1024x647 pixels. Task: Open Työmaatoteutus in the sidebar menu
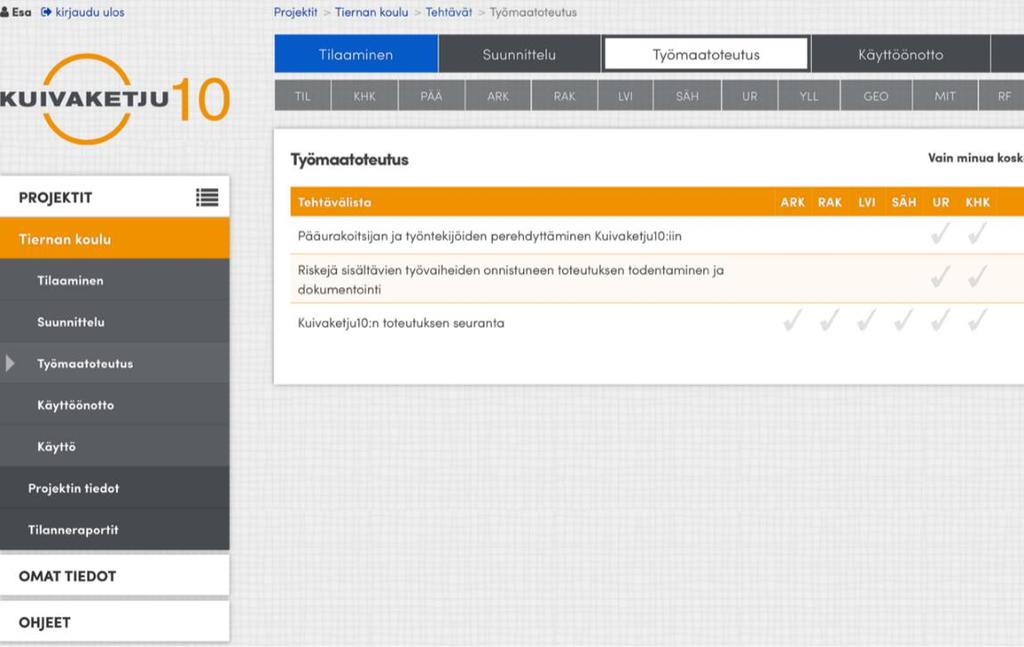click(115, 364)
